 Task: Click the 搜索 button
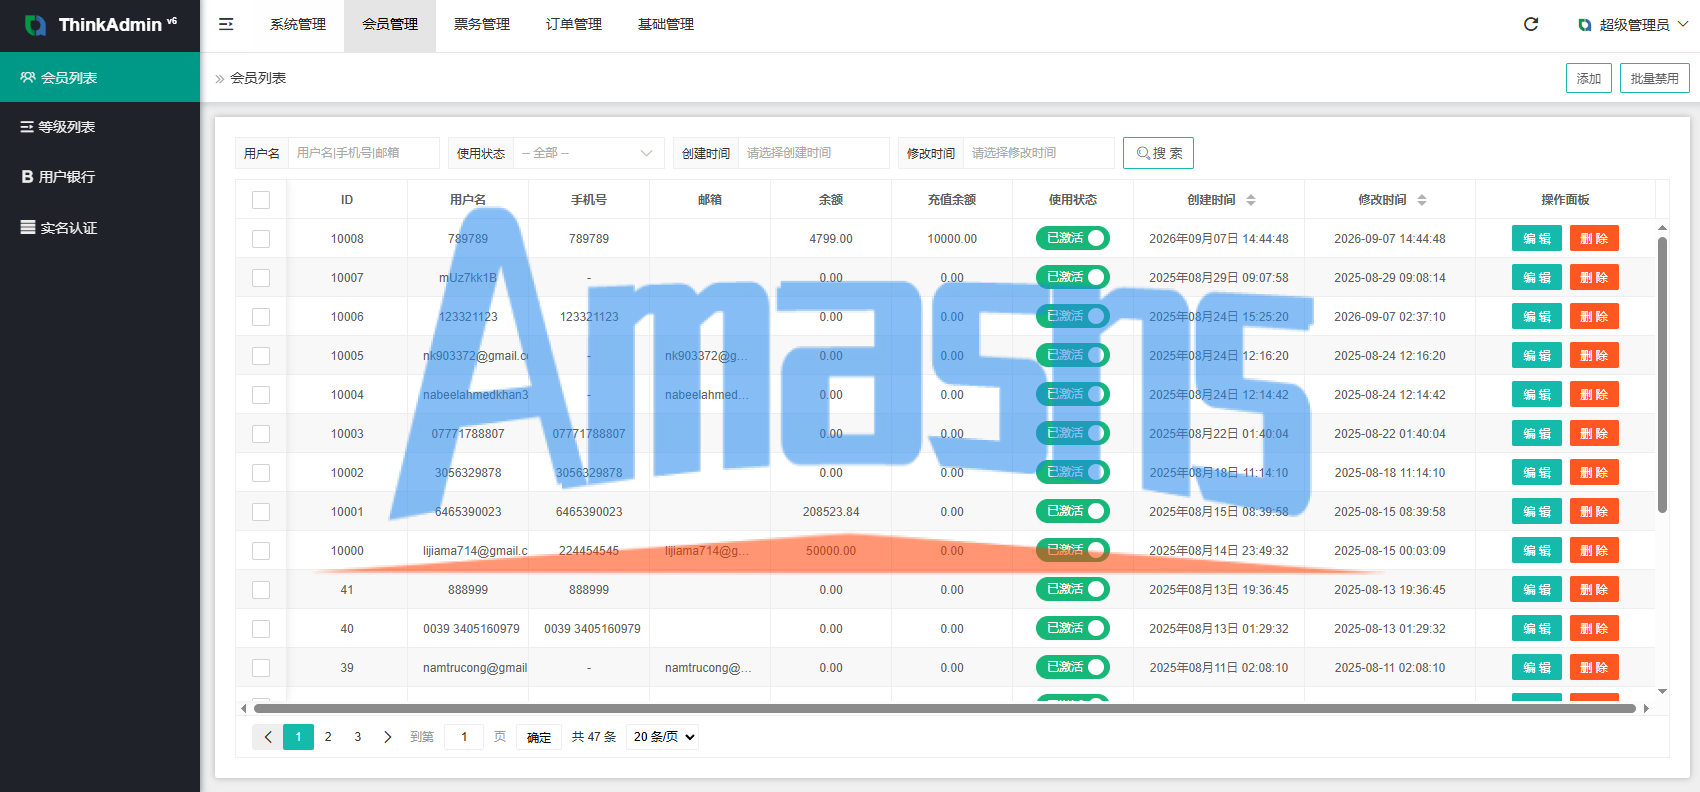pyautogui.click(x=1158, y=153)
